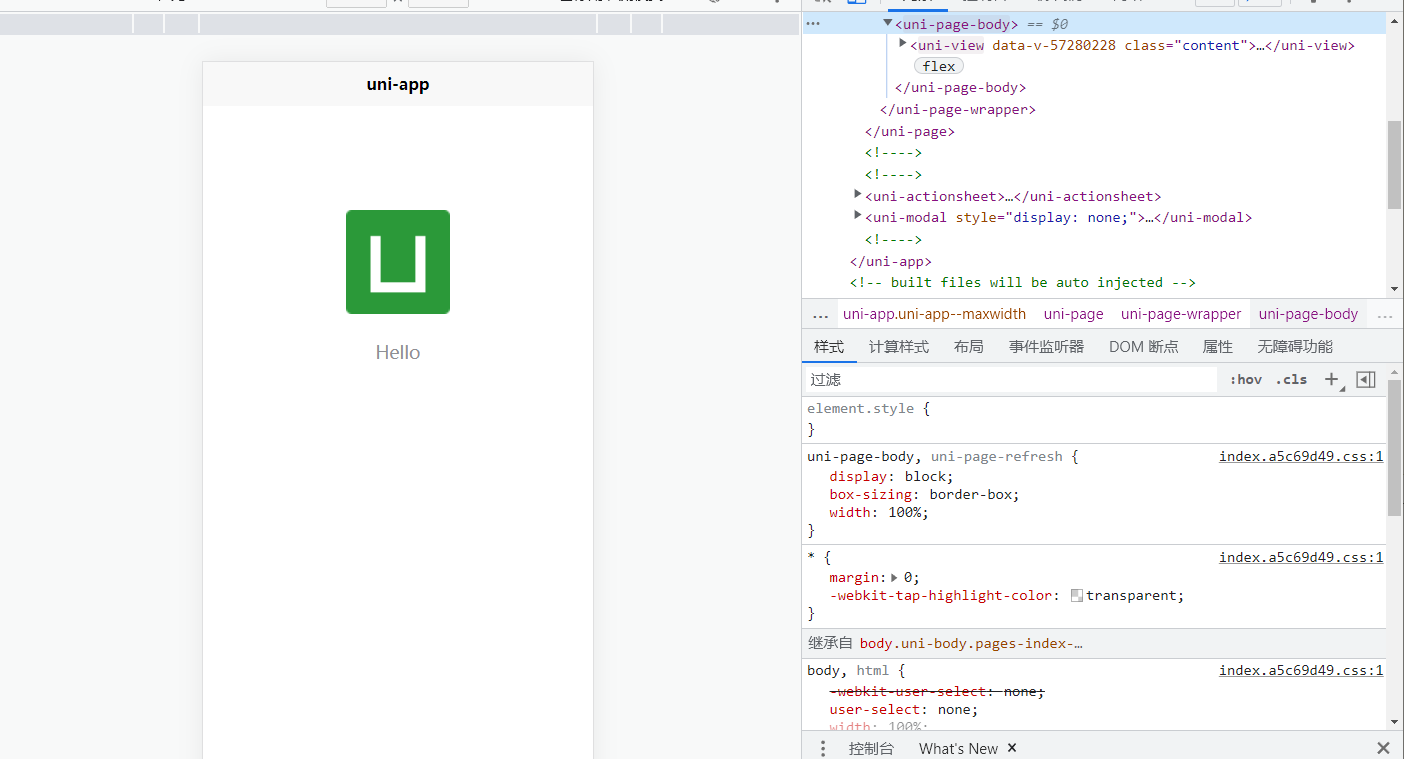Expand the uni-actionsheet node
Screen dimensions: 1404x759
857,195
